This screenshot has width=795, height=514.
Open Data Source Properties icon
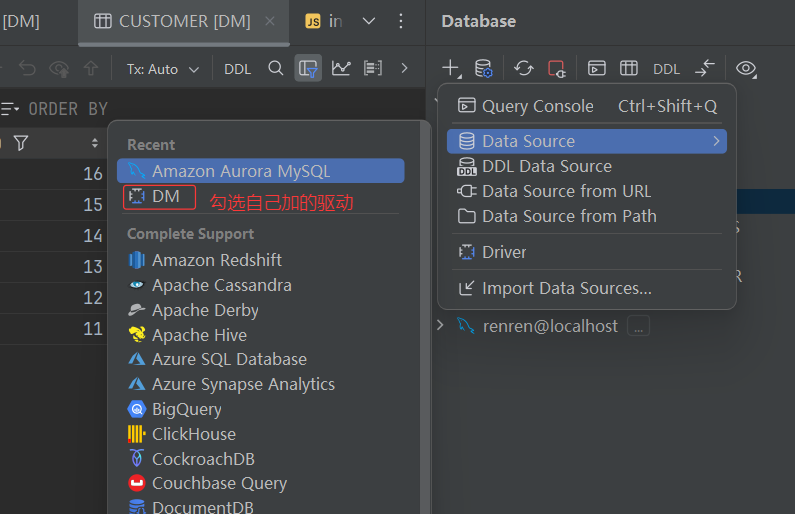click(483, 68)
